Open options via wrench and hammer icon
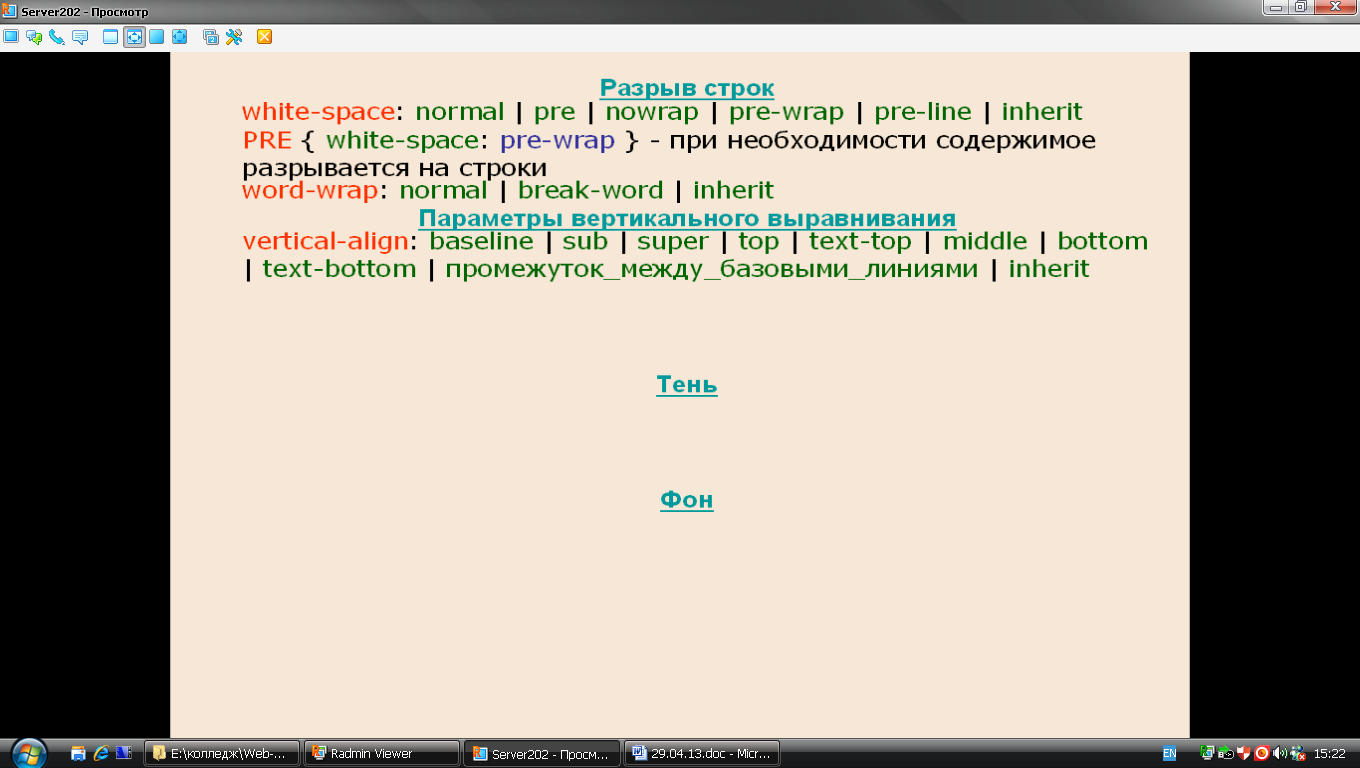The image size is (1360, 768). coord(234,37)
